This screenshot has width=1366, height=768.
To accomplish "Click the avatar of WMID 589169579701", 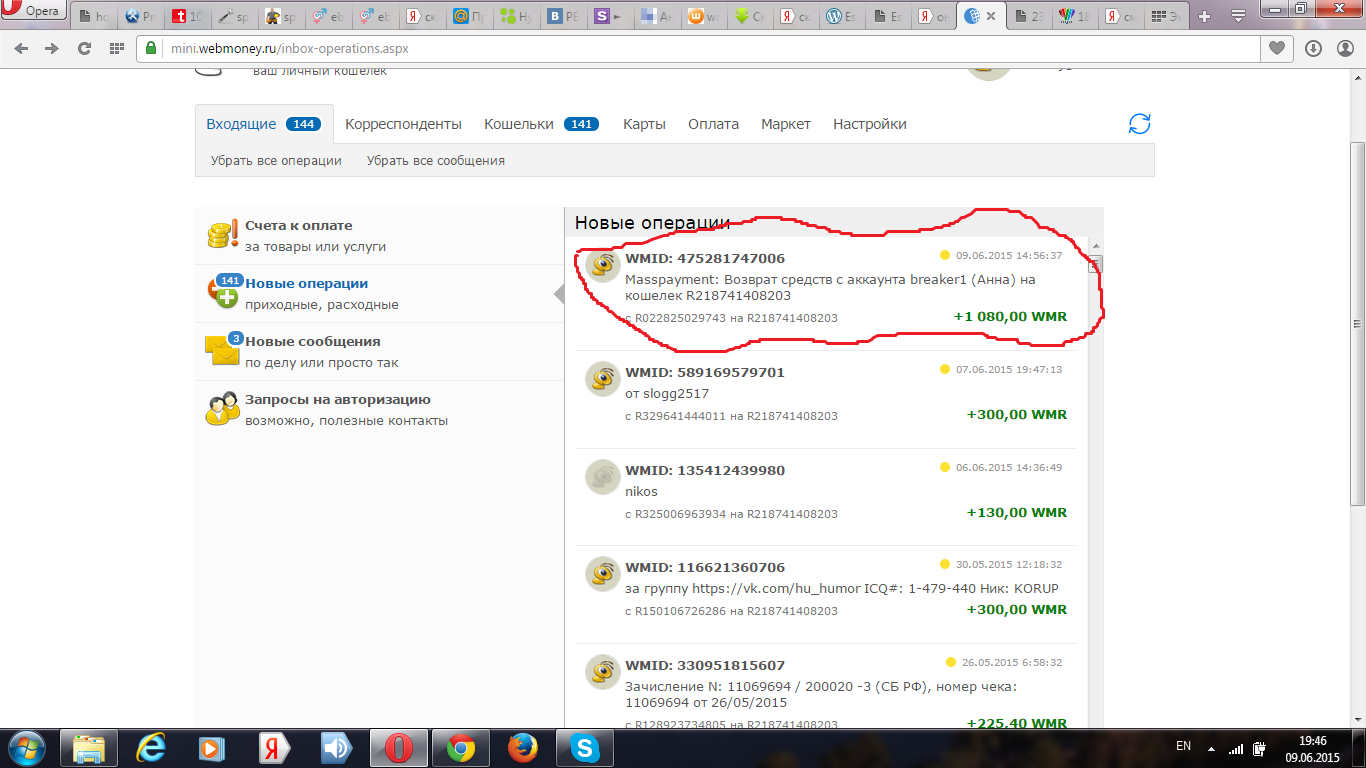I will (x=603, y=379).
